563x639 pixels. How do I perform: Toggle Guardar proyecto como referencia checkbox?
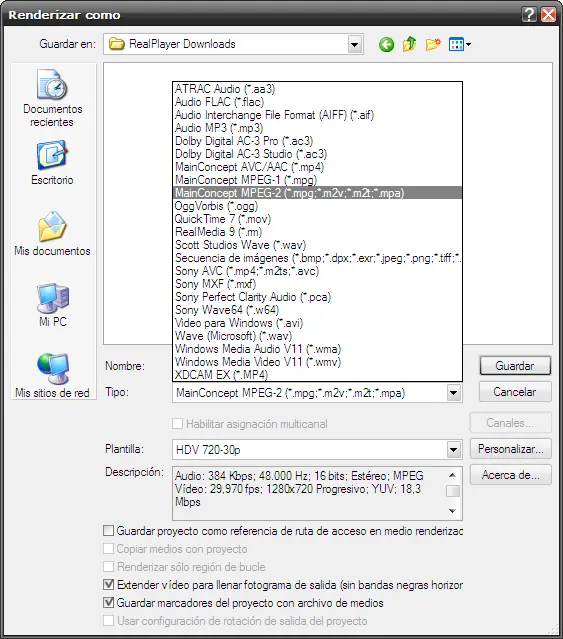pos(108,531)
